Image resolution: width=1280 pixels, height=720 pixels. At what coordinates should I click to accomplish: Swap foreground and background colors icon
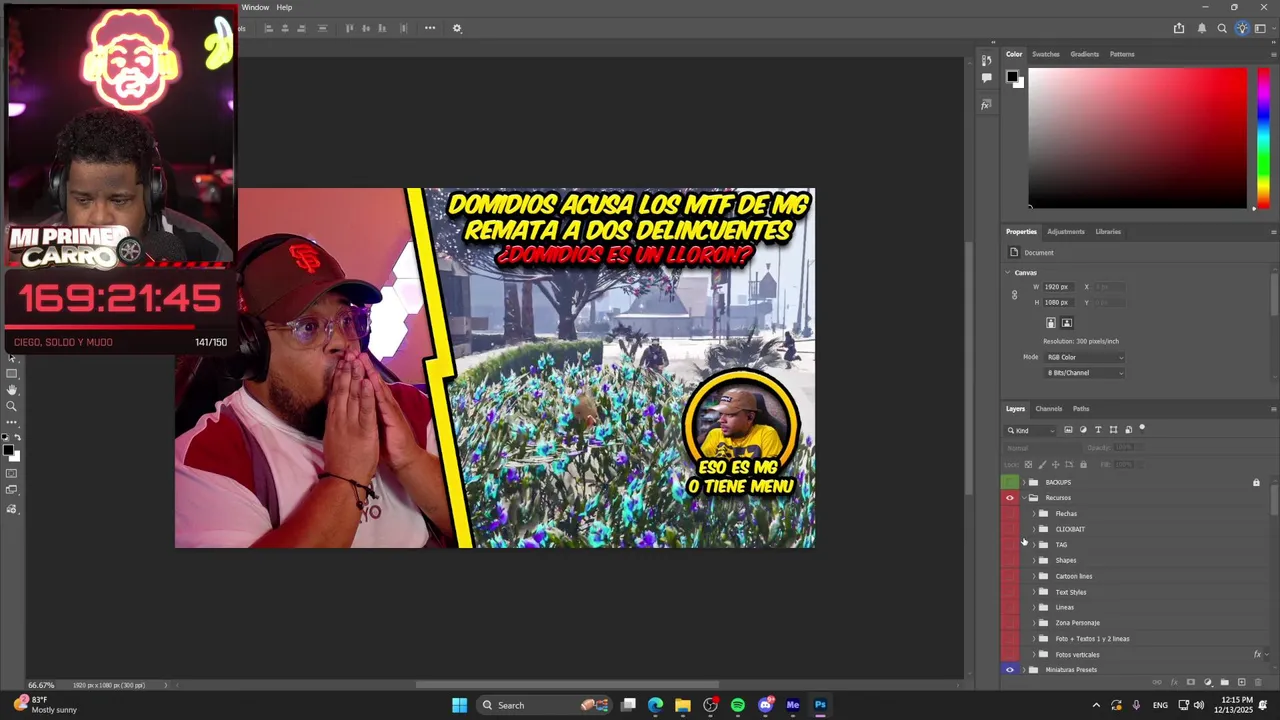17,437
